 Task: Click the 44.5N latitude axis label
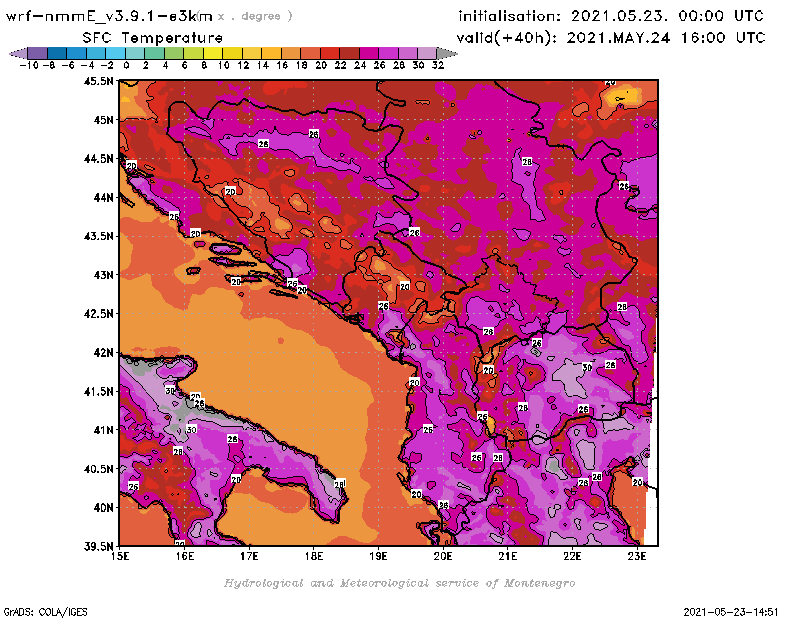pos(98,159)
